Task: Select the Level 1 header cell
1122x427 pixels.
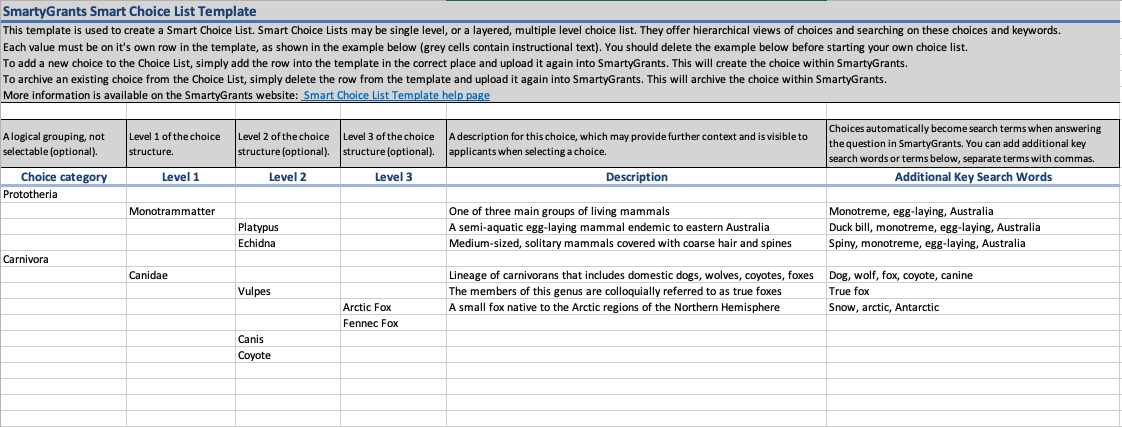Action: pos(180,177)
